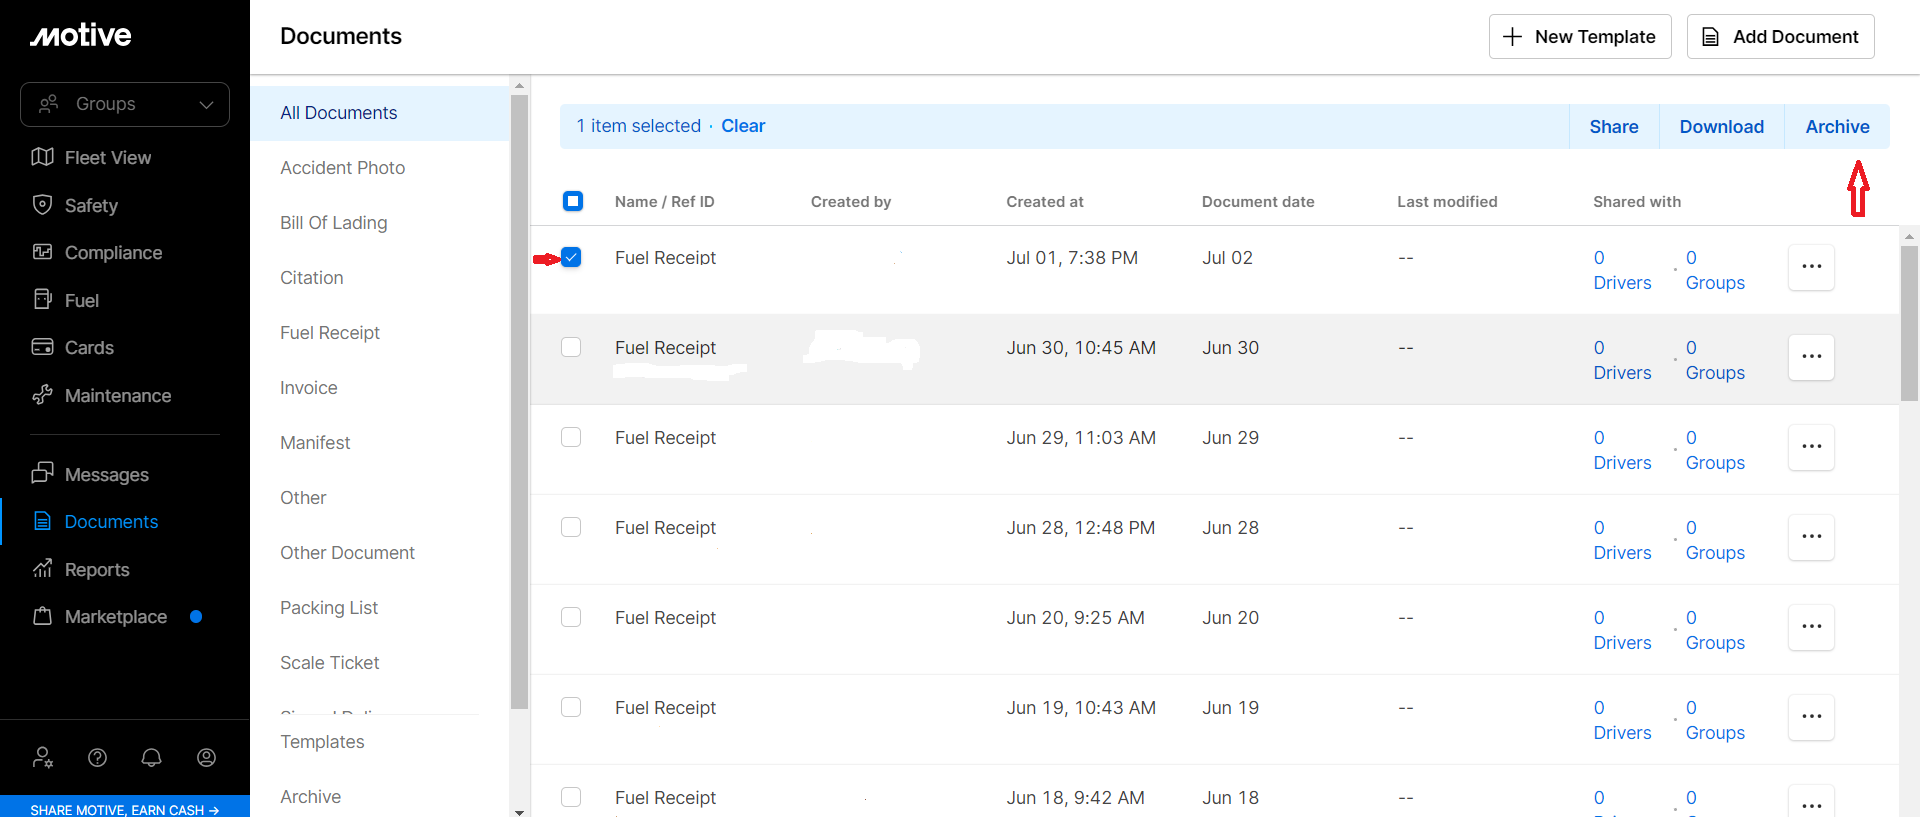The image size is (1920, 817).
Task: Open Compliance icon in sidebar
Action: click(42, 252)
